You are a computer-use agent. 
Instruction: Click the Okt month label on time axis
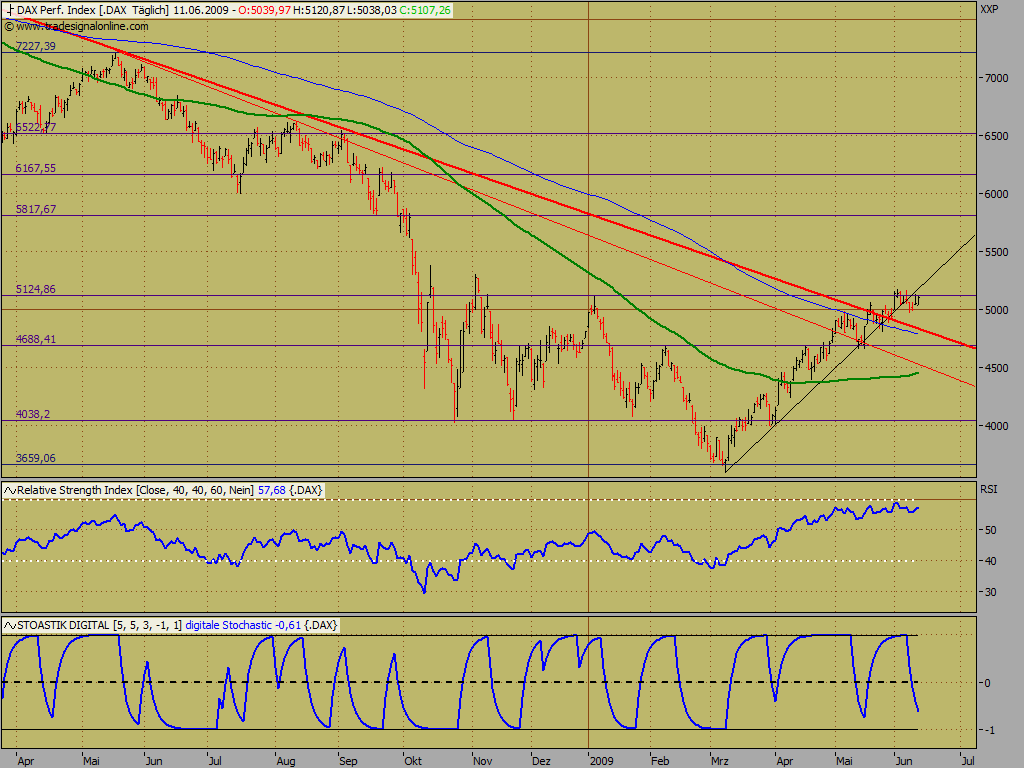point(413,761)
